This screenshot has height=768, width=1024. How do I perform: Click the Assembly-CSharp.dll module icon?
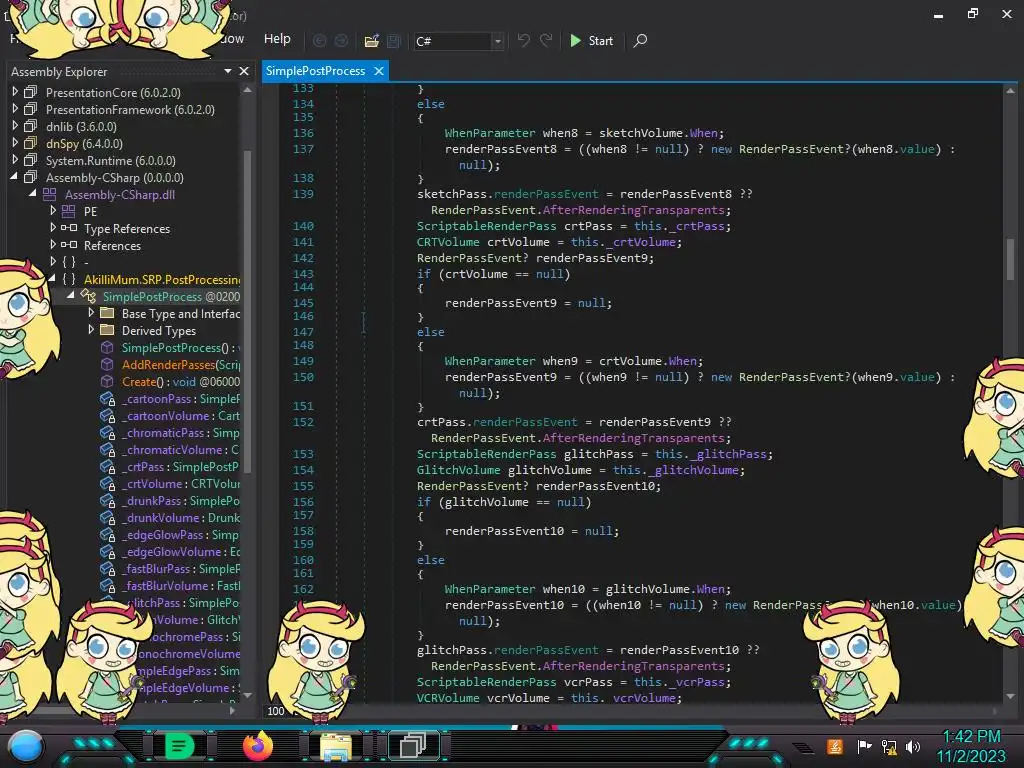[50, 194]
